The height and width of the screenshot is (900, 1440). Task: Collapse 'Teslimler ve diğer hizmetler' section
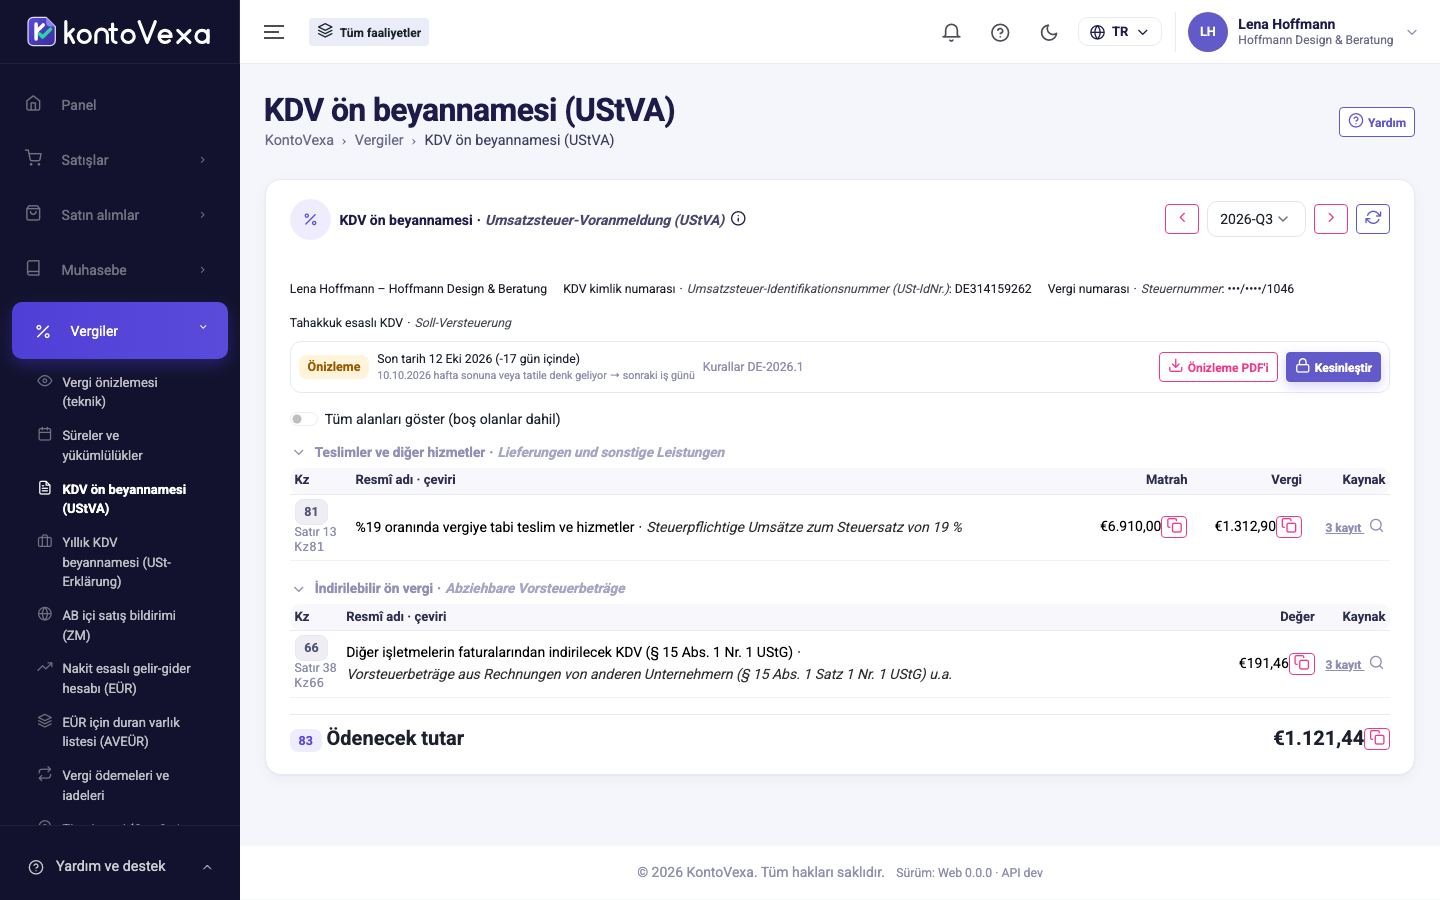[298, 452]
